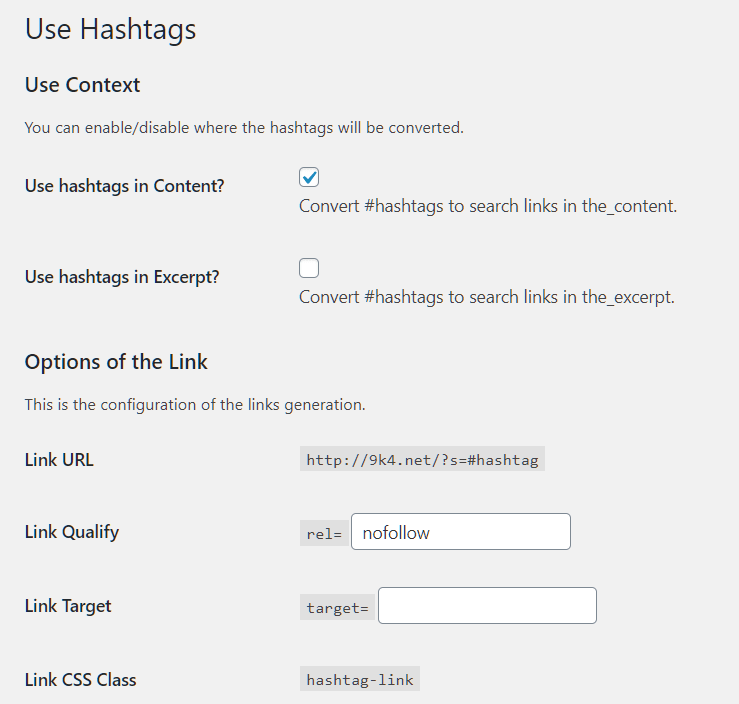The width and height of the screenshot is (739, 704).
Task: Click the Use Context section heading
Action: (x=82, y=85)
